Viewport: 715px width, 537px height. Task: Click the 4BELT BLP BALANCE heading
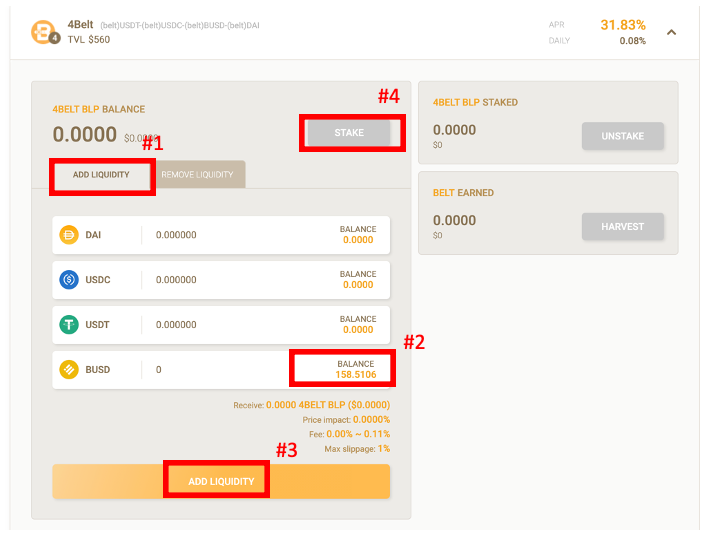click(98, 109)
